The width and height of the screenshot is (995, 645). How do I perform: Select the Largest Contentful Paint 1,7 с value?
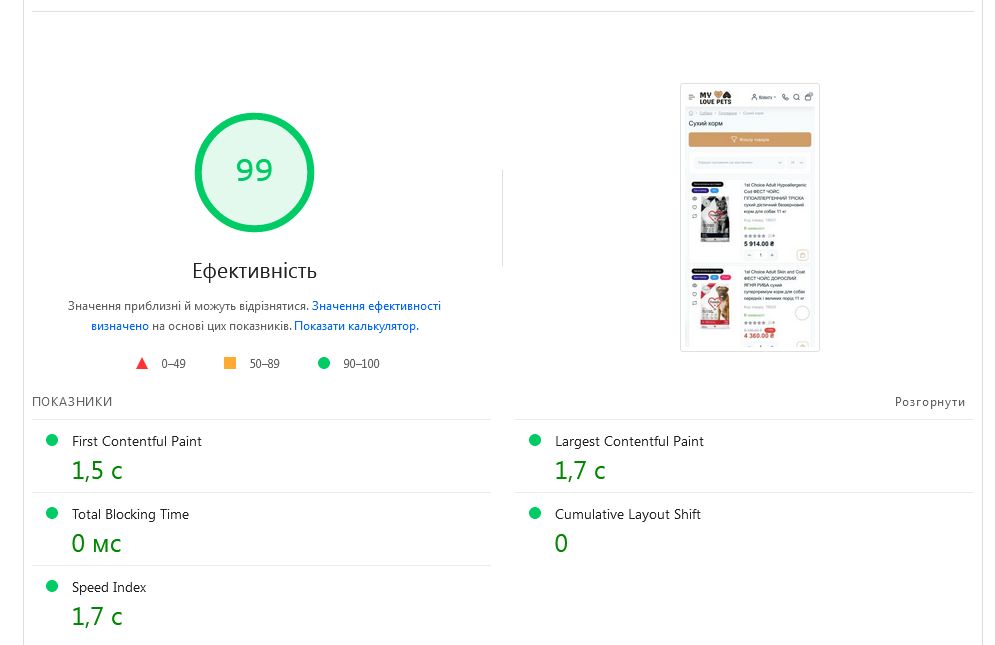(580, 470)
